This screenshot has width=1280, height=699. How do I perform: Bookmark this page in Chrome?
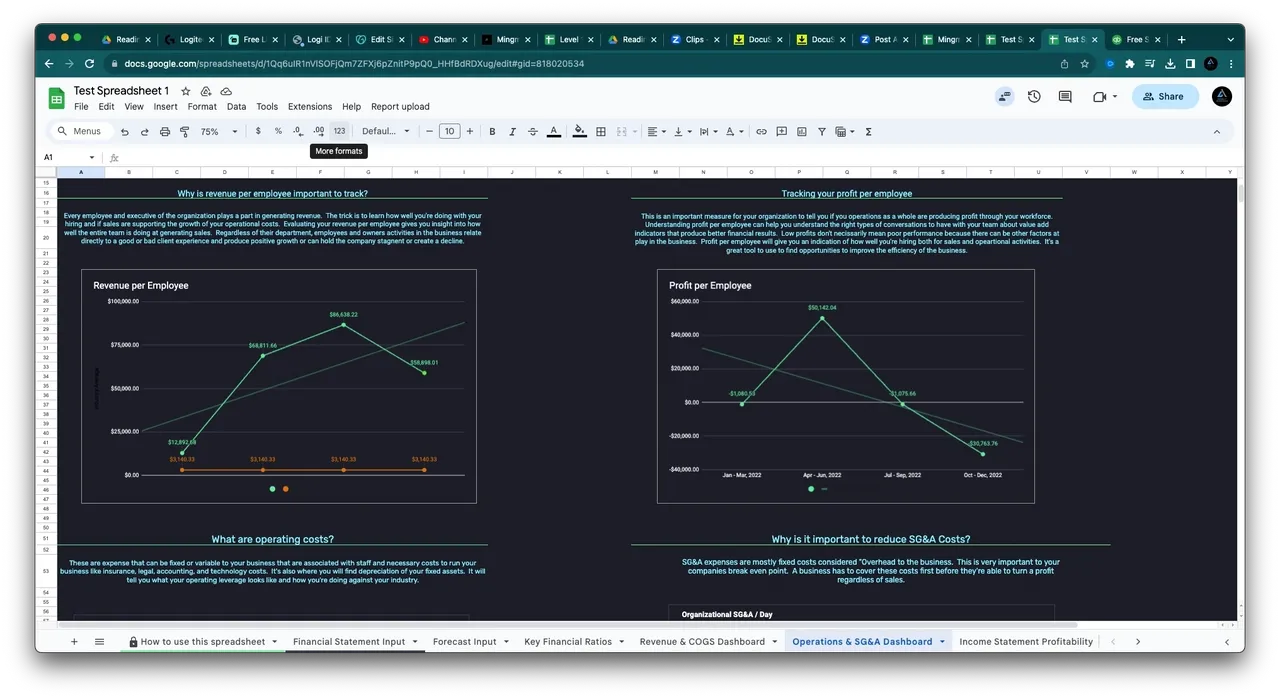tap(1085, 64)
